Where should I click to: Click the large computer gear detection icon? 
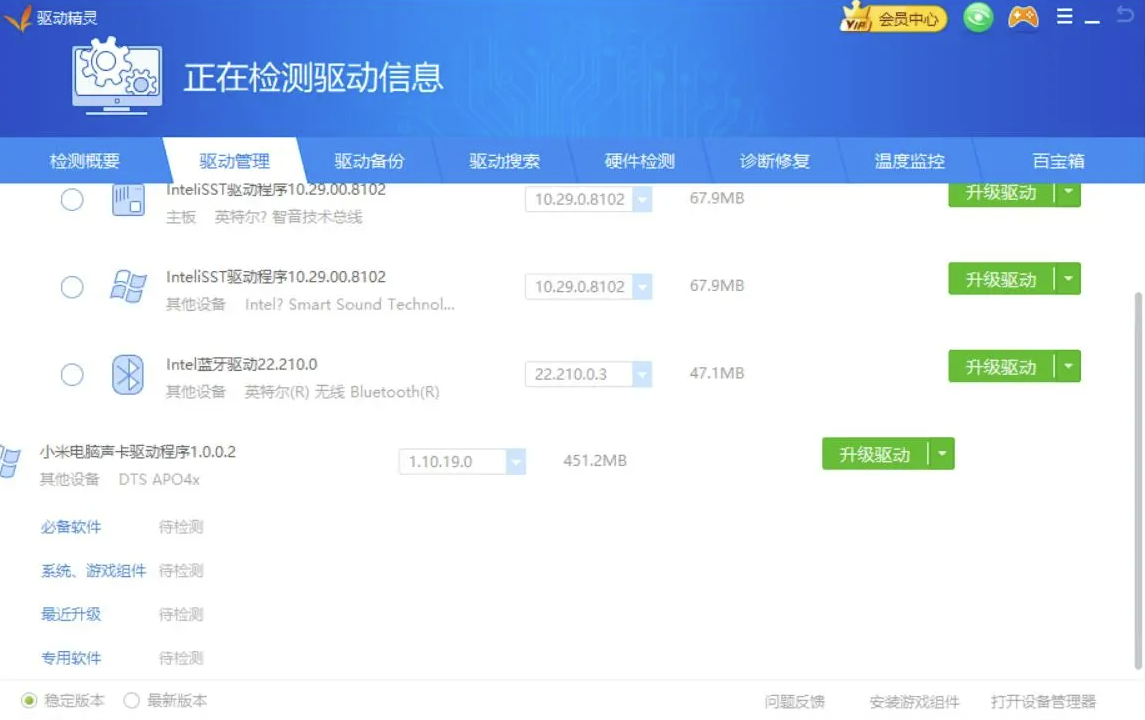coord(117,75)
